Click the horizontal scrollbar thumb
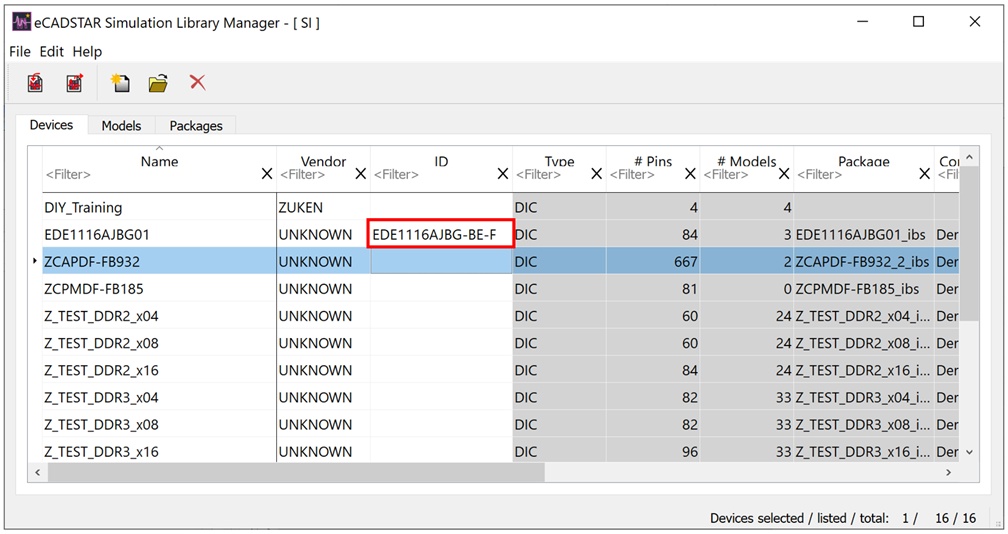Viewport: 1008px width, 534px height. point(296,472)
